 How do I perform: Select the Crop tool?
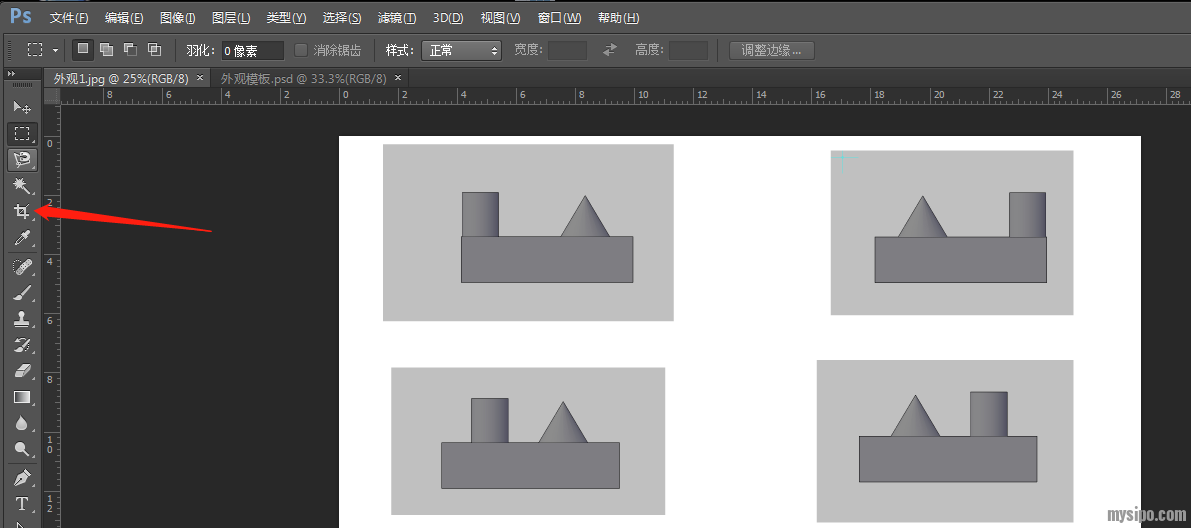click(x=21, y=212)
